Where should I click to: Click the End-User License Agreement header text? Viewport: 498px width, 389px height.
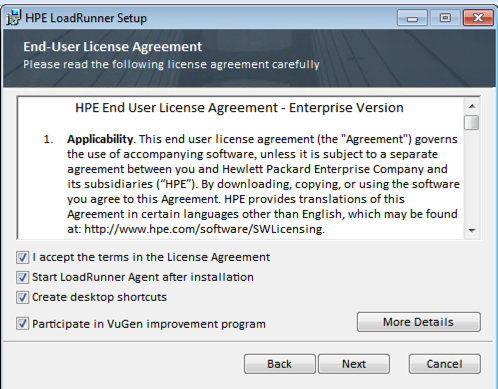pyautogui.click(x=112, y=47)
